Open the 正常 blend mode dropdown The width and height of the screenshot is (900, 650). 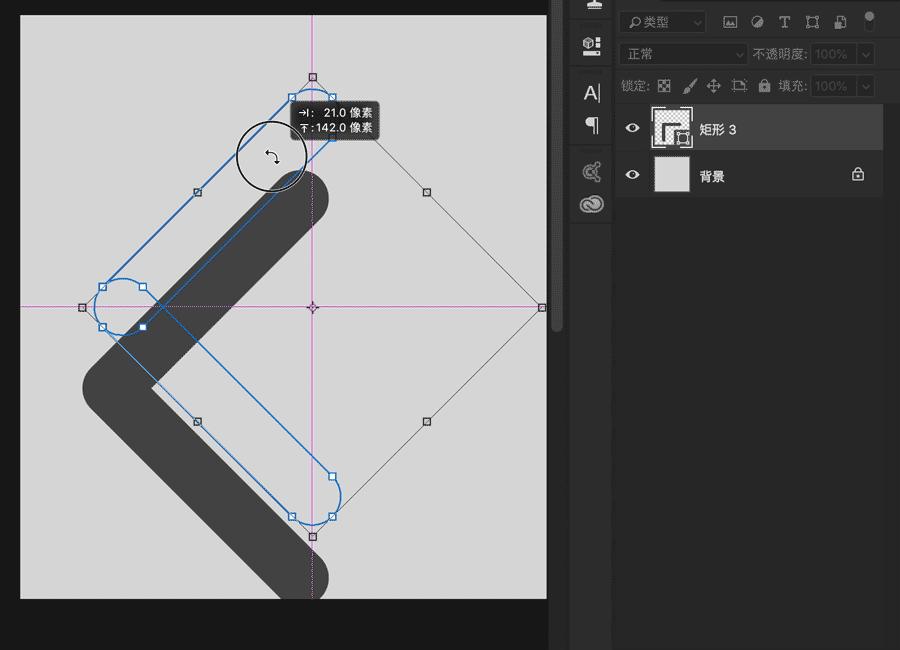point(684,54)
